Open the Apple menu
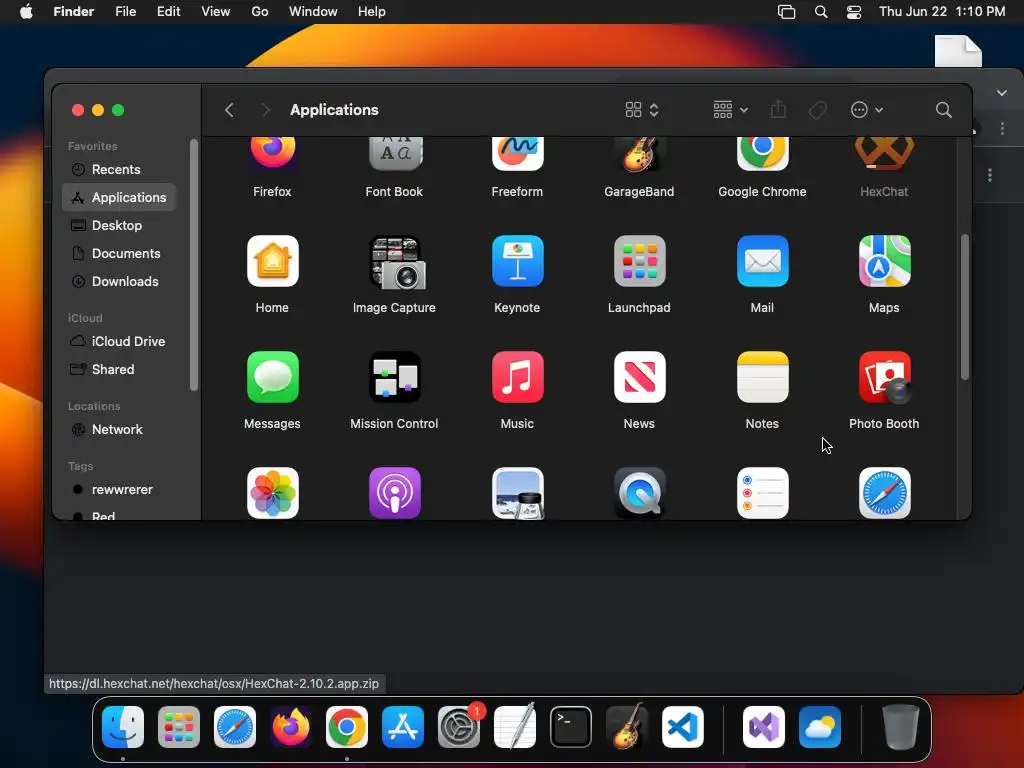The width and height of the screenshot is (1024, 768). [x=26, y=12]
